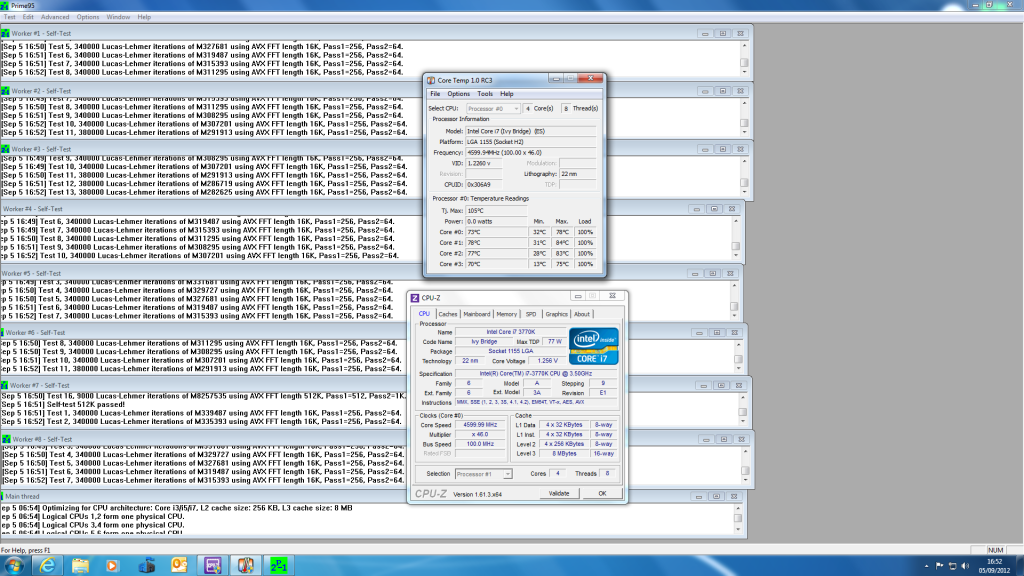Image resolution: width=1024 pixels, height=576 pixels.
Task: Expand CPU-Z Selection Processor #1 dropdown
Action: tap(483, 473)
